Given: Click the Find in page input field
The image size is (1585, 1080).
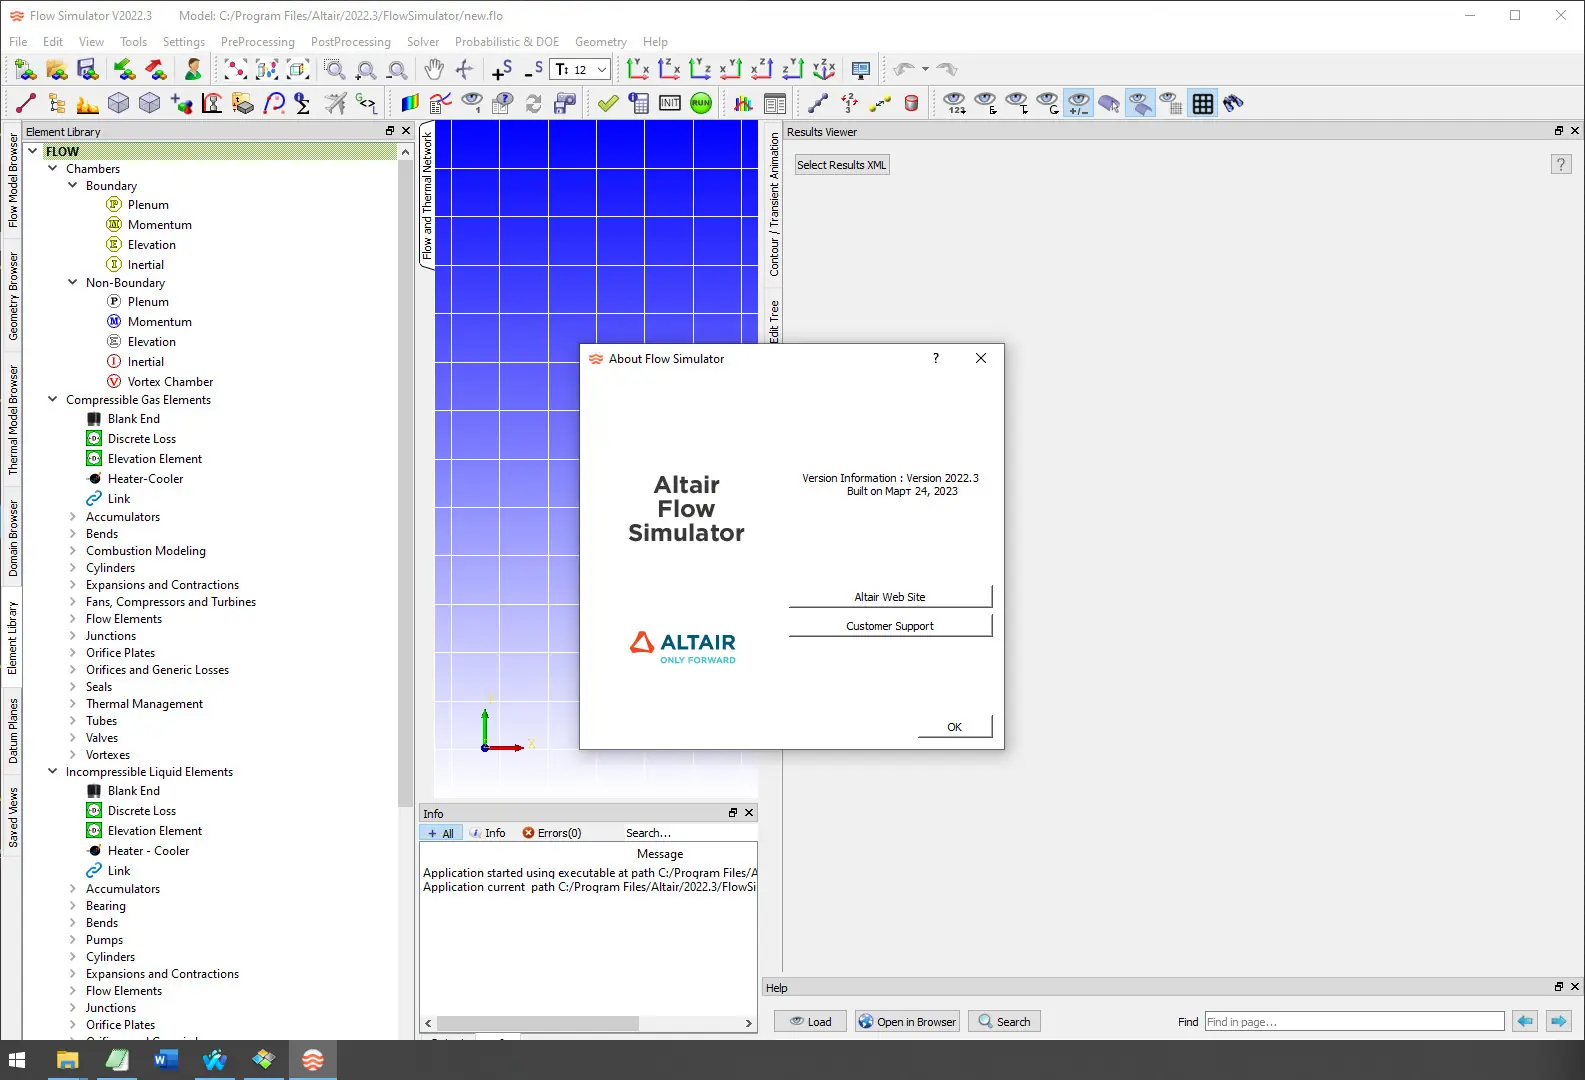Looking at the screenshot, I should [x=1355, y=1021].
